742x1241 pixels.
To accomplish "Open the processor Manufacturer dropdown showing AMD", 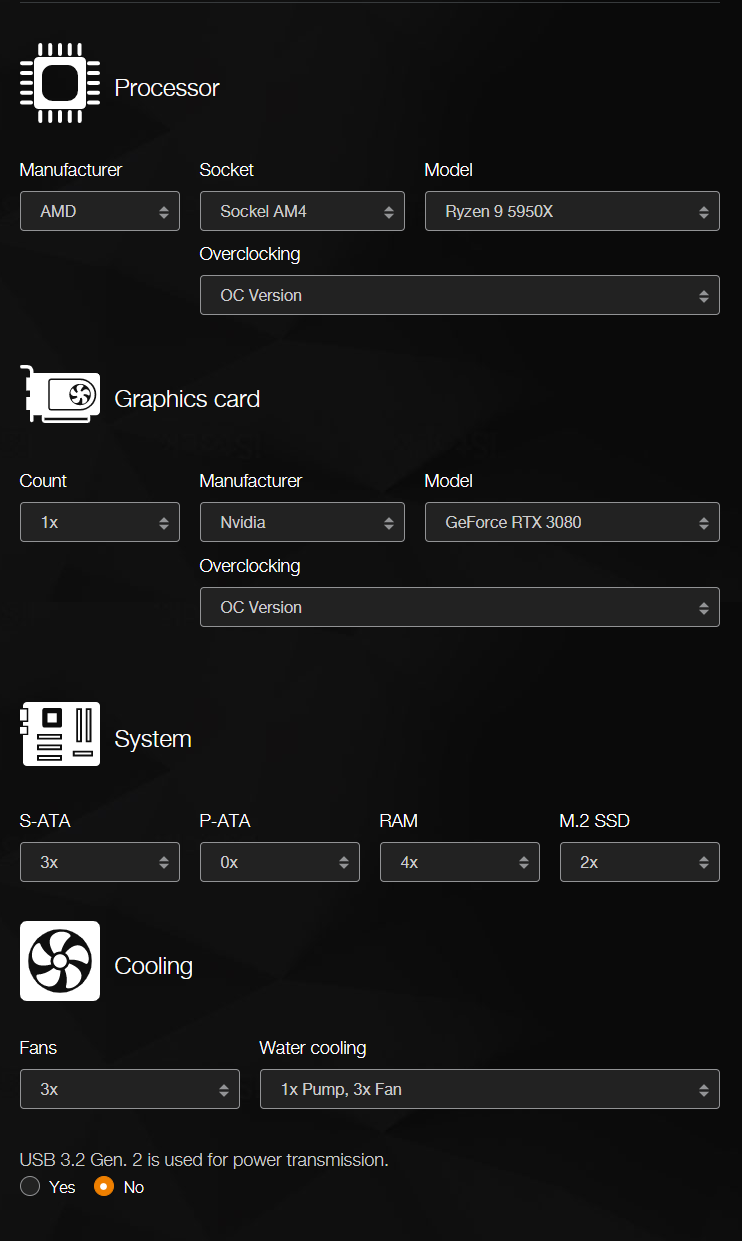I will (100, 211).
